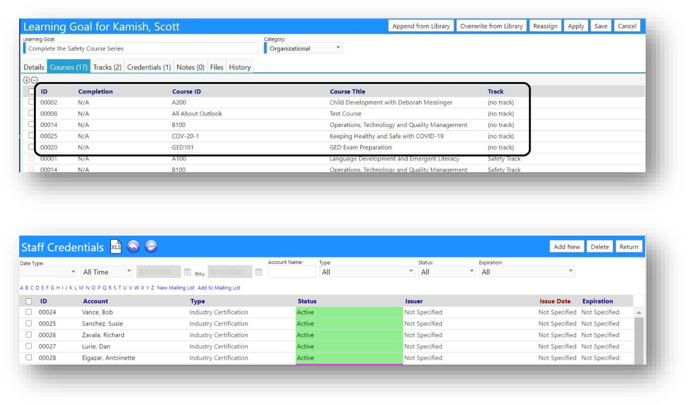Click Overwrite from Library button
The height and width of the screenshot is (405, 687).
[491, 26]
